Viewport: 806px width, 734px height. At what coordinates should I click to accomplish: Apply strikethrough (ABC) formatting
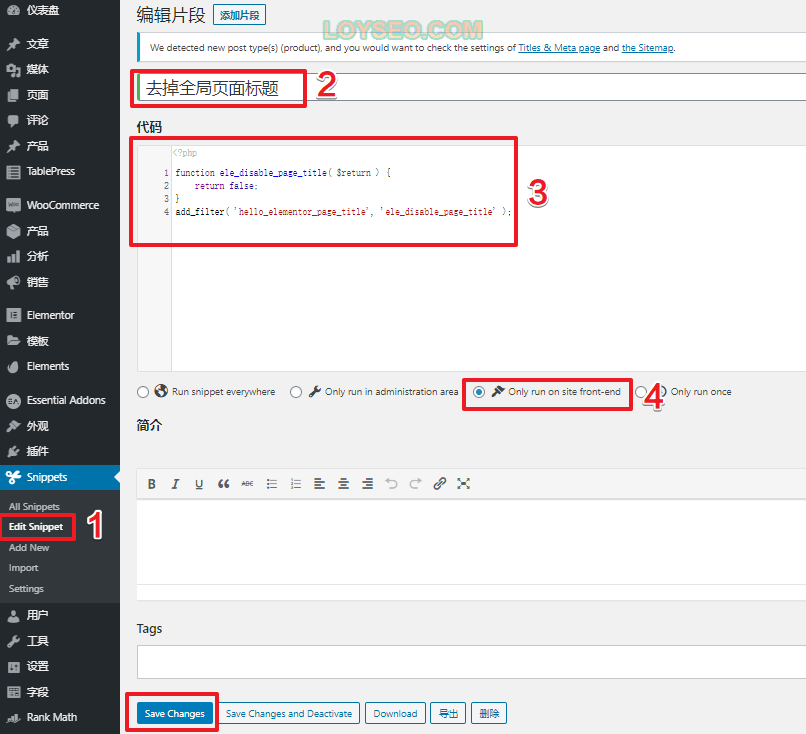tap(247, 484)
